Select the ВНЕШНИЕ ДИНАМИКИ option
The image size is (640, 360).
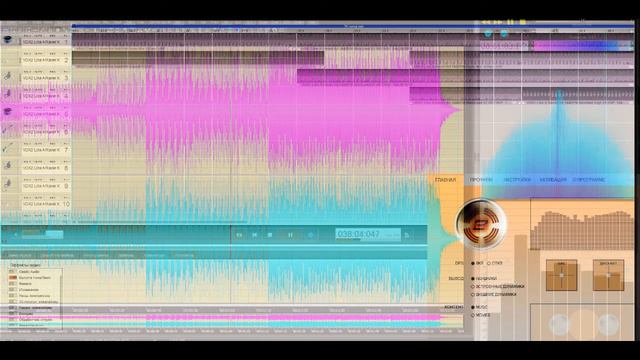pyautogui.click(x=473, y=294)
